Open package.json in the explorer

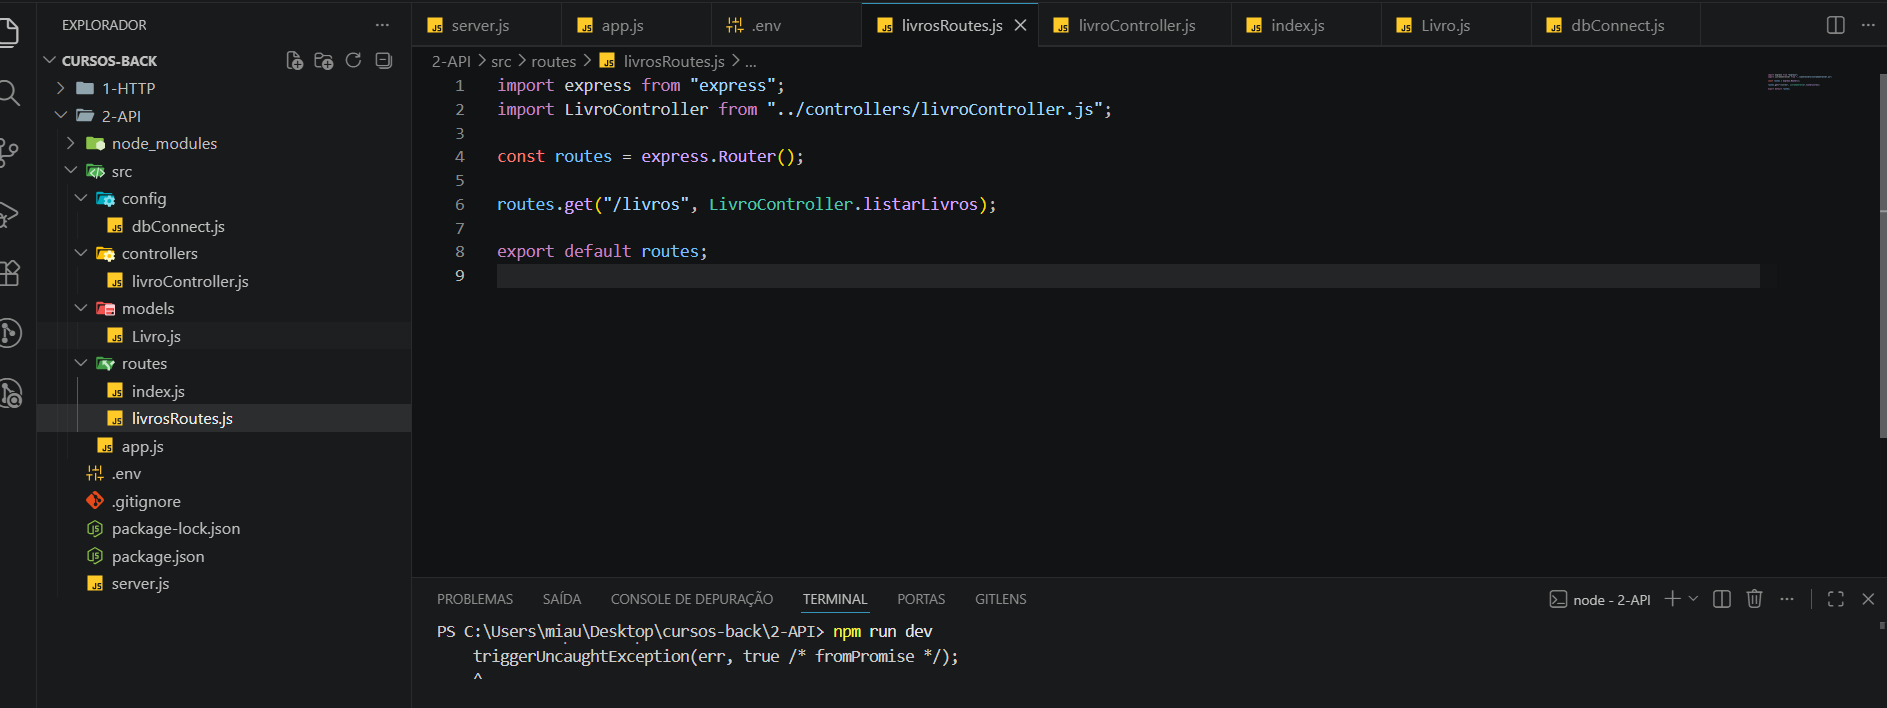[224, 556]
